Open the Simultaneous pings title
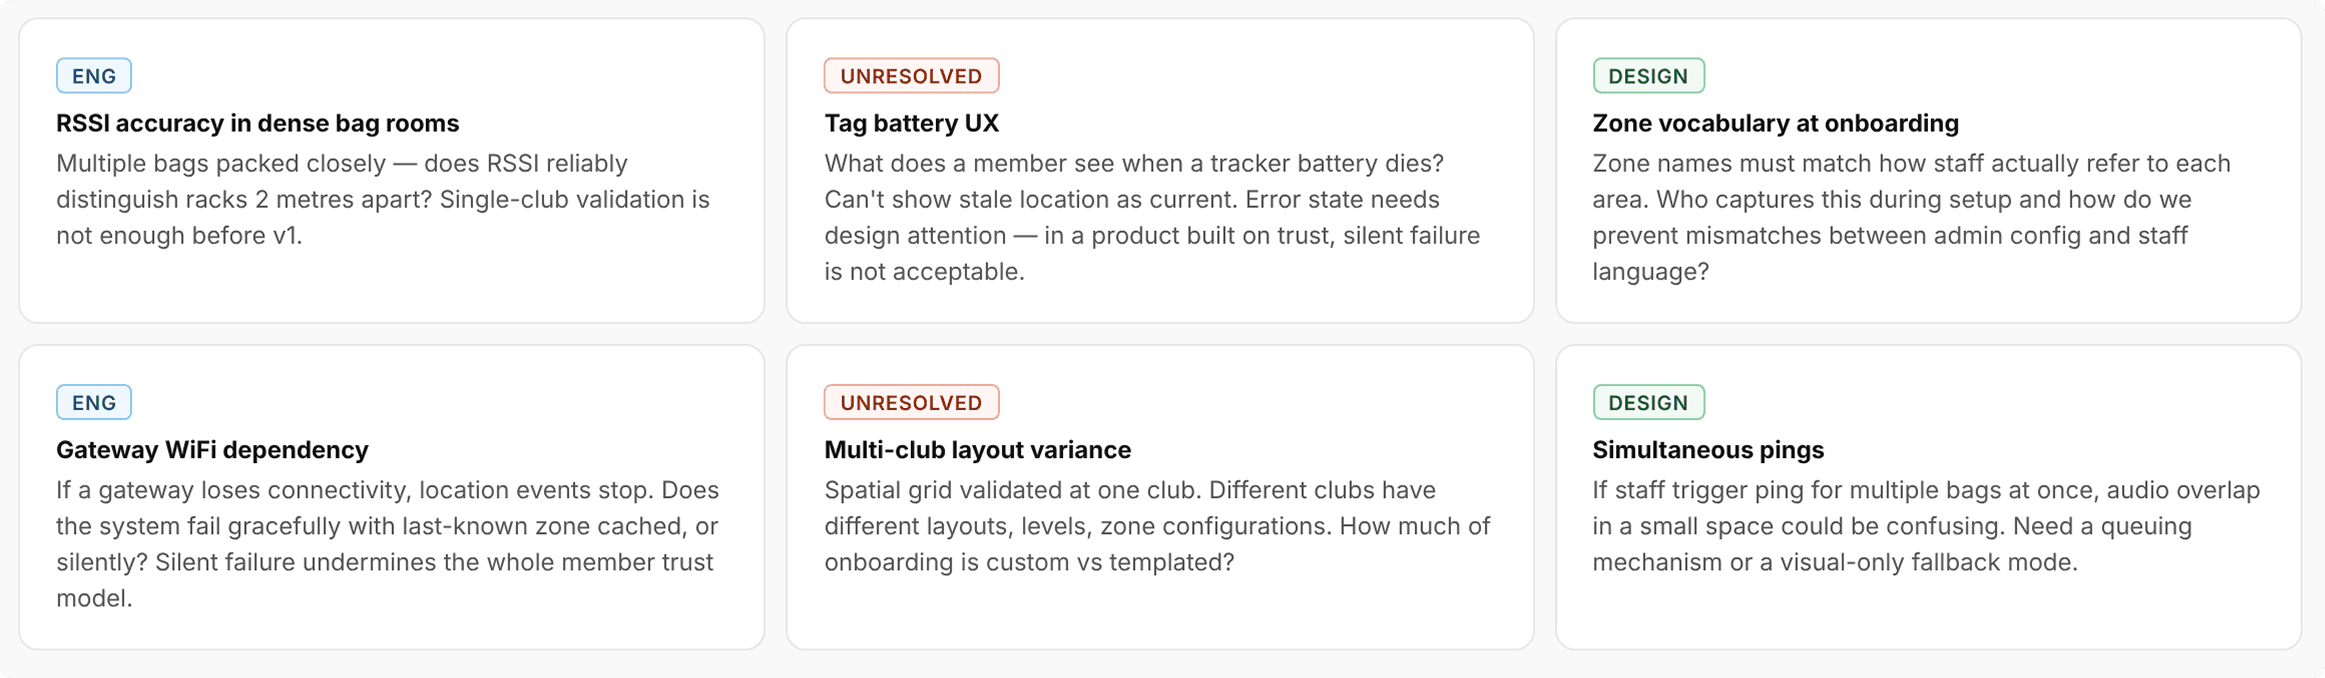This screenshot has height=678, width=2325. (x=1707, y=450)
